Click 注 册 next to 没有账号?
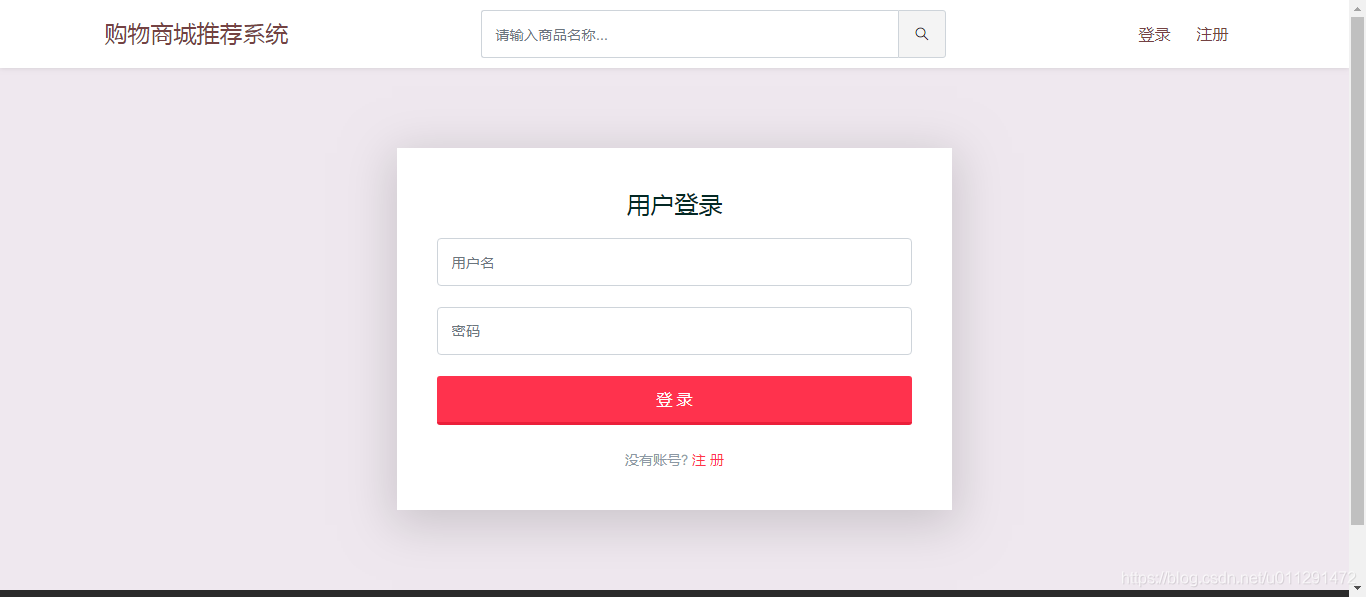This screenshot has width=1366, height=597. [x=707, y=459]
